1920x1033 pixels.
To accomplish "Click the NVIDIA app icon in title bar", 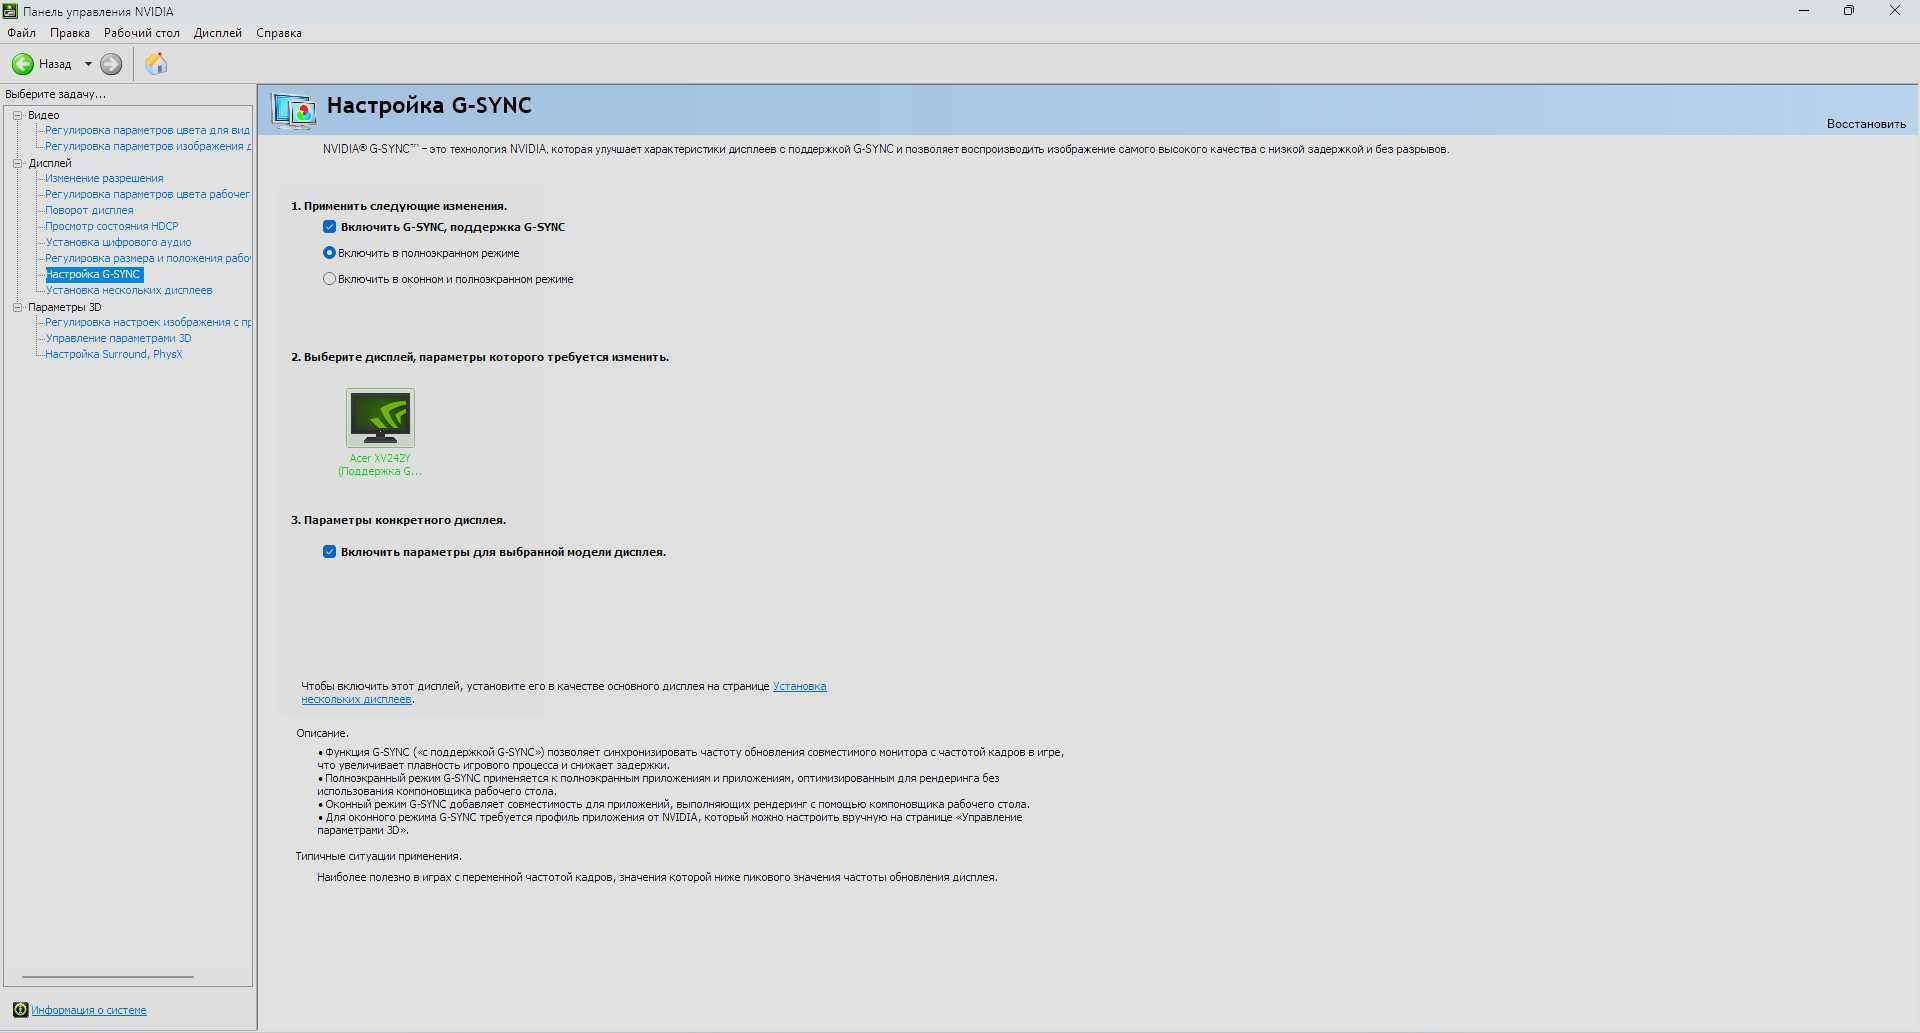I will coord(10,11).
